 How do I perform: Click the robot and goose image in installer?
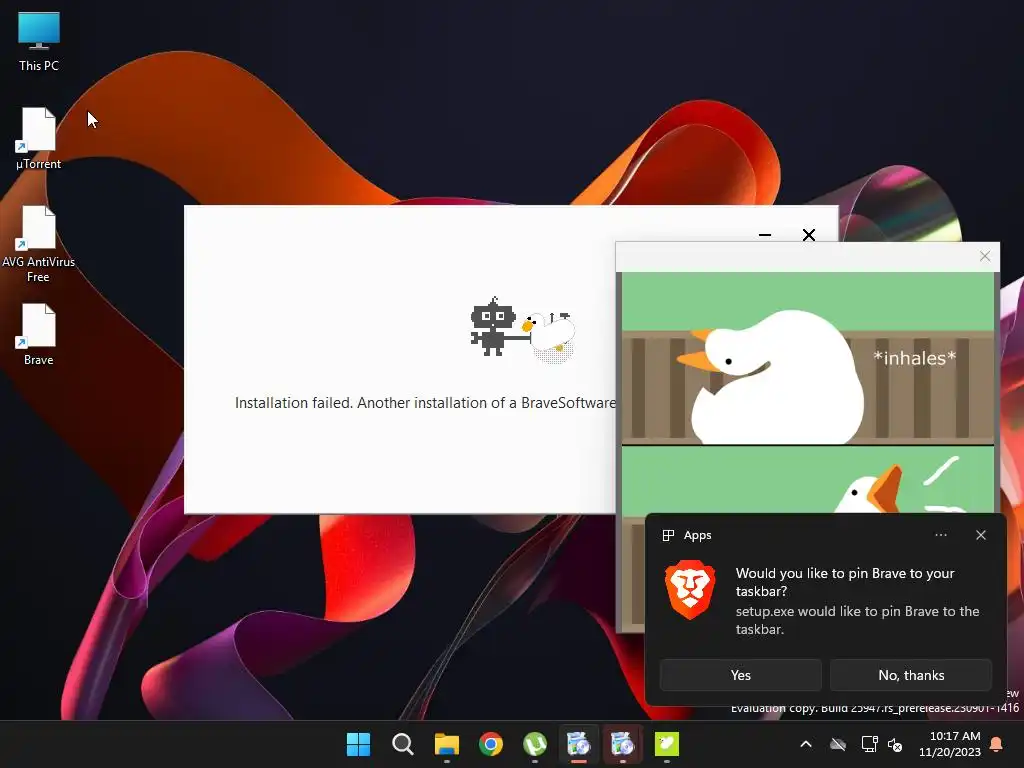[x=522, y=328]
